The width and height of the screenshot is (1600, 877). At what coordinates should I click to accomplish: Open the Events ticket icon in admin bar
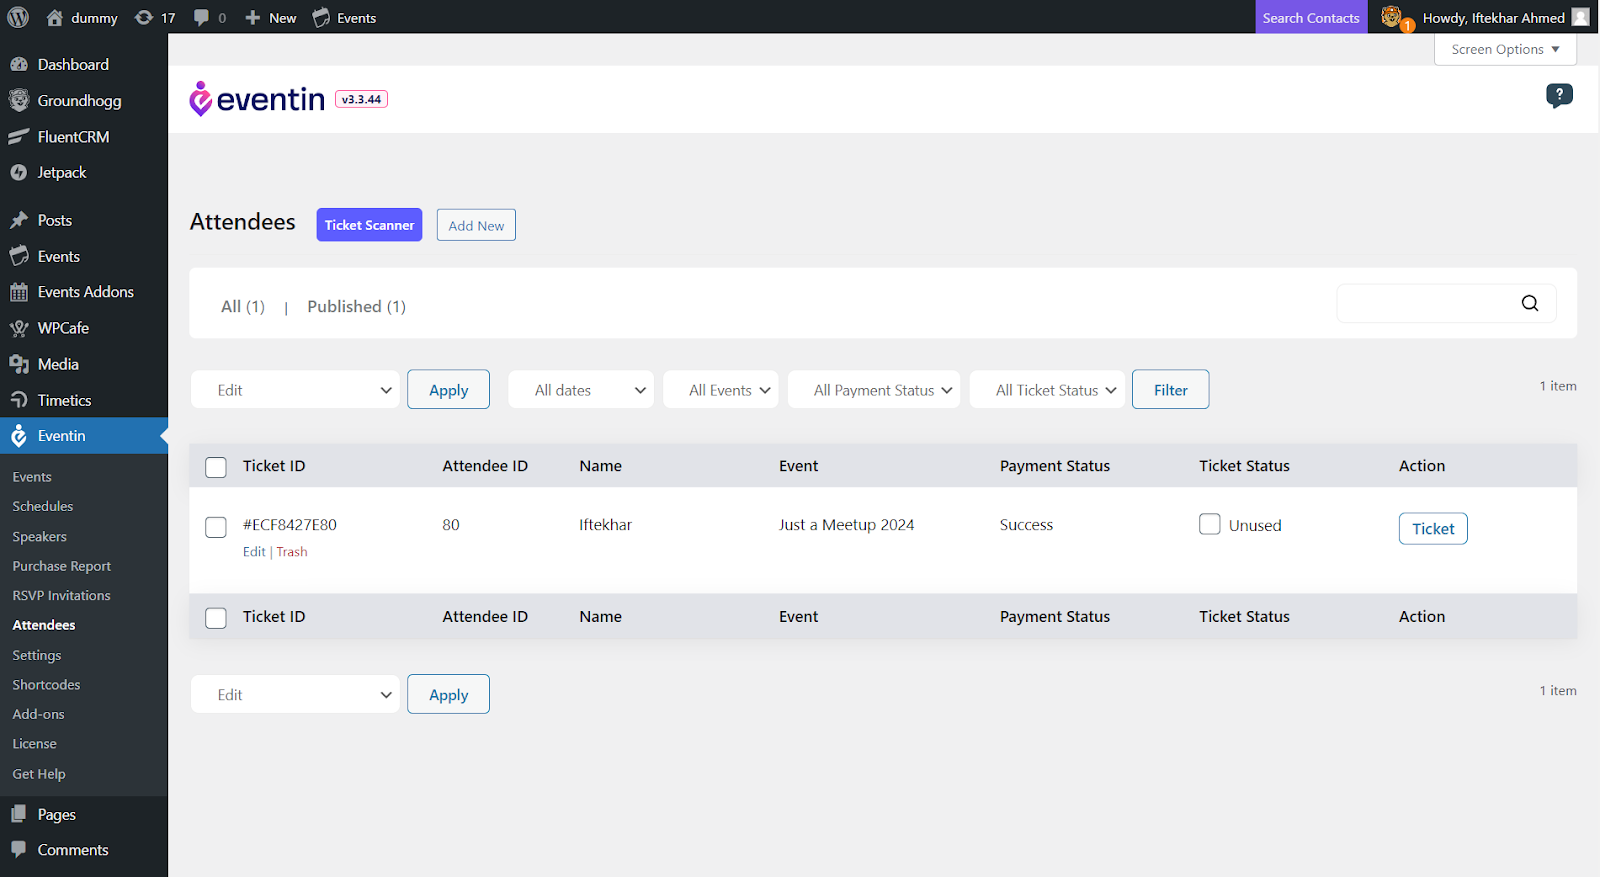(321, 18)
